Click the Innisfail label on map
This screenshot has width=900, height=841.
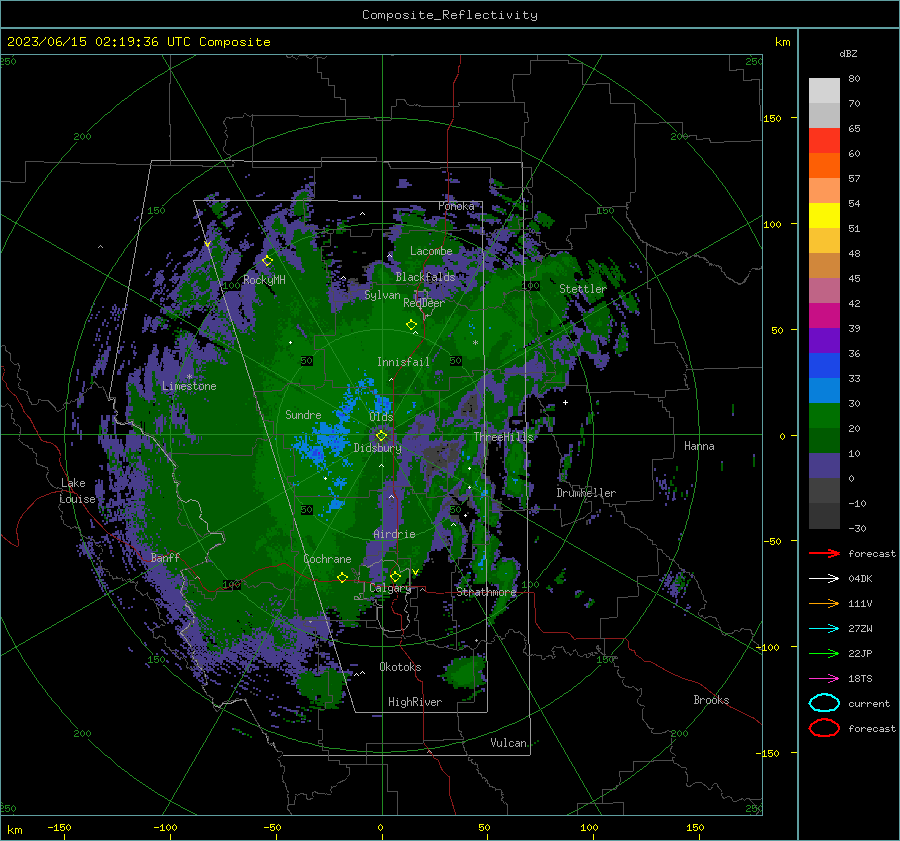pyautogui.click(x=403, y=362)
